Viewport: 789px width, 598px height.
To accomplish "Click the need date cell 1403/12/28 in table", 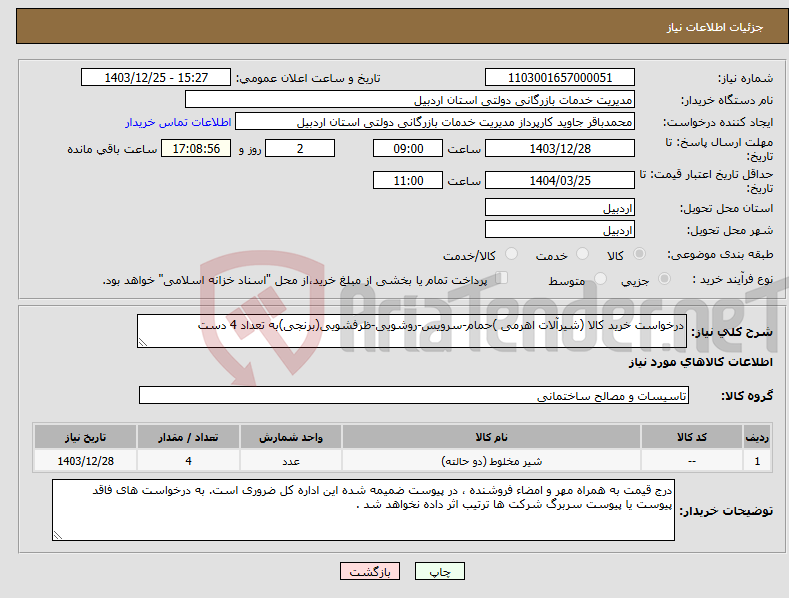I will pos(86,461).
